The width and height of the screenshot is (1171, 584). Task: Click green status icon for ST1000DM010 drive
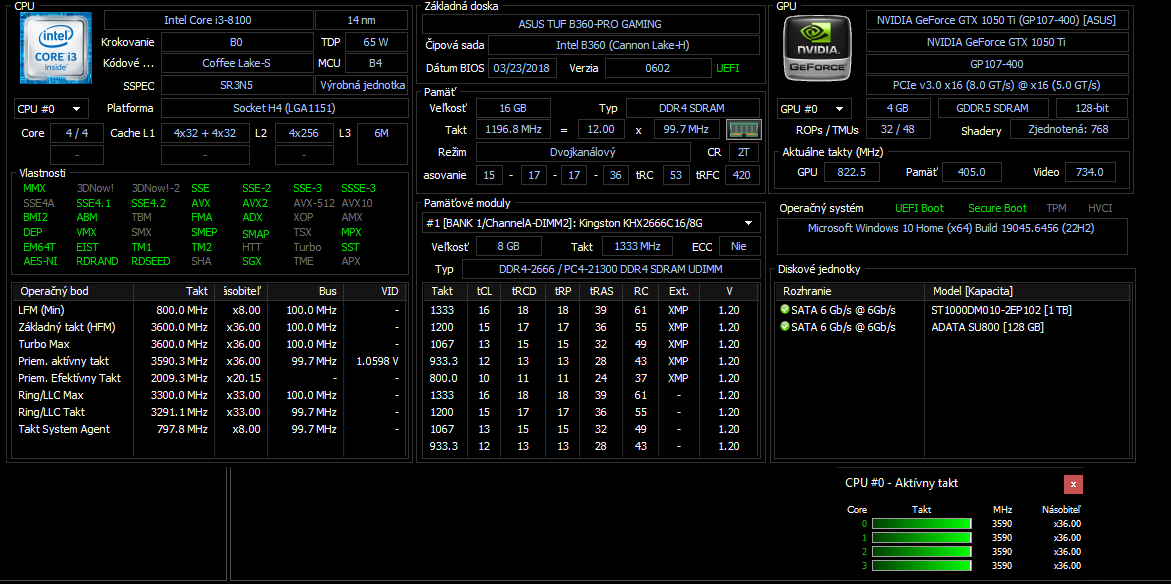coord(785,310)
